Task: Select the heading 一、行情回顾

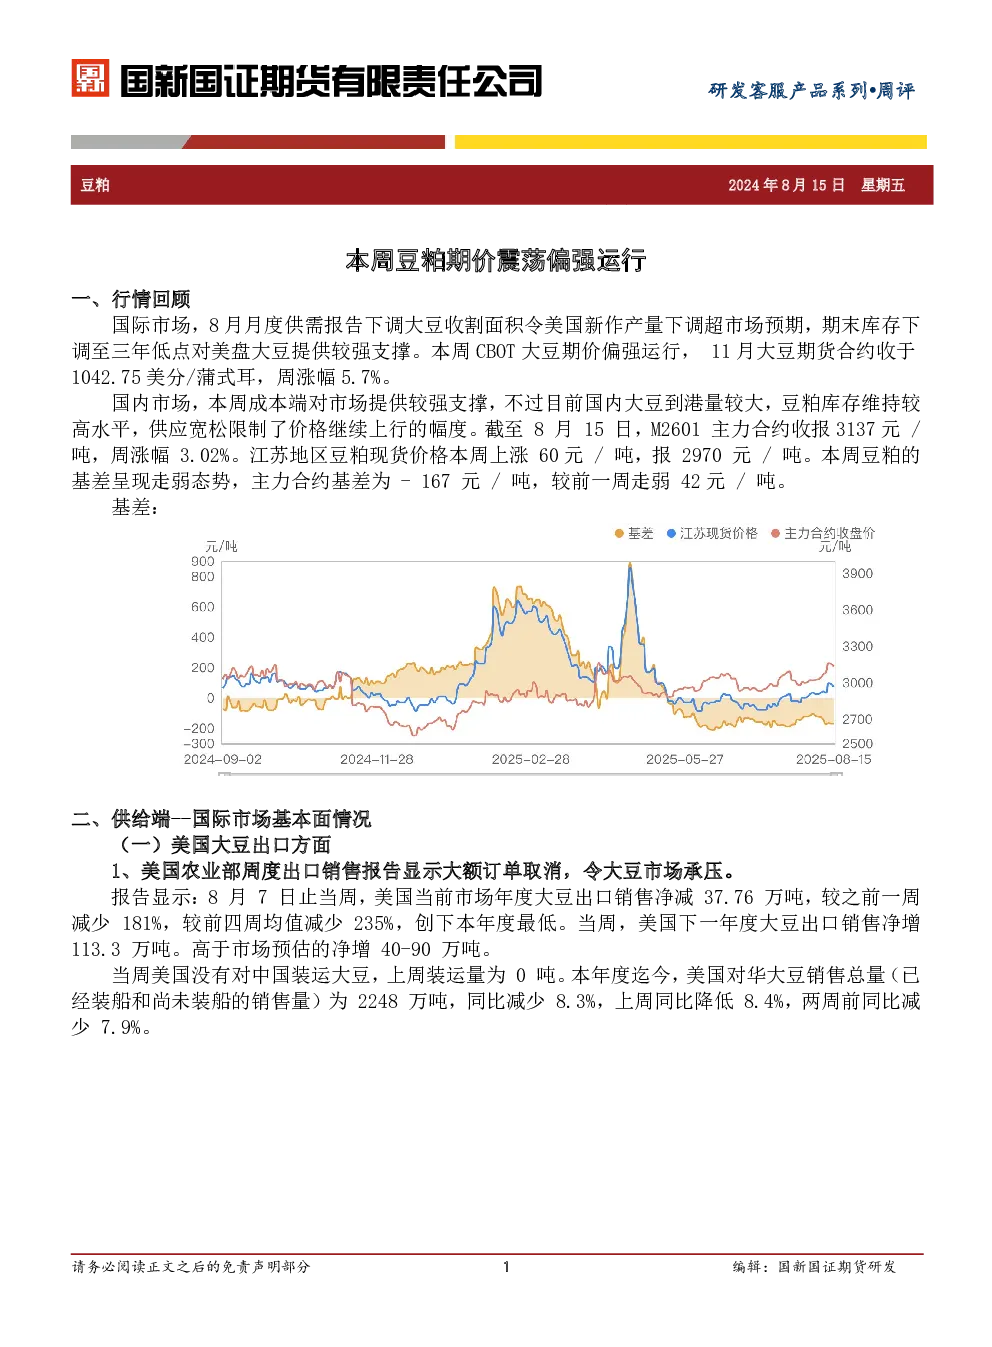Action: 131,299
